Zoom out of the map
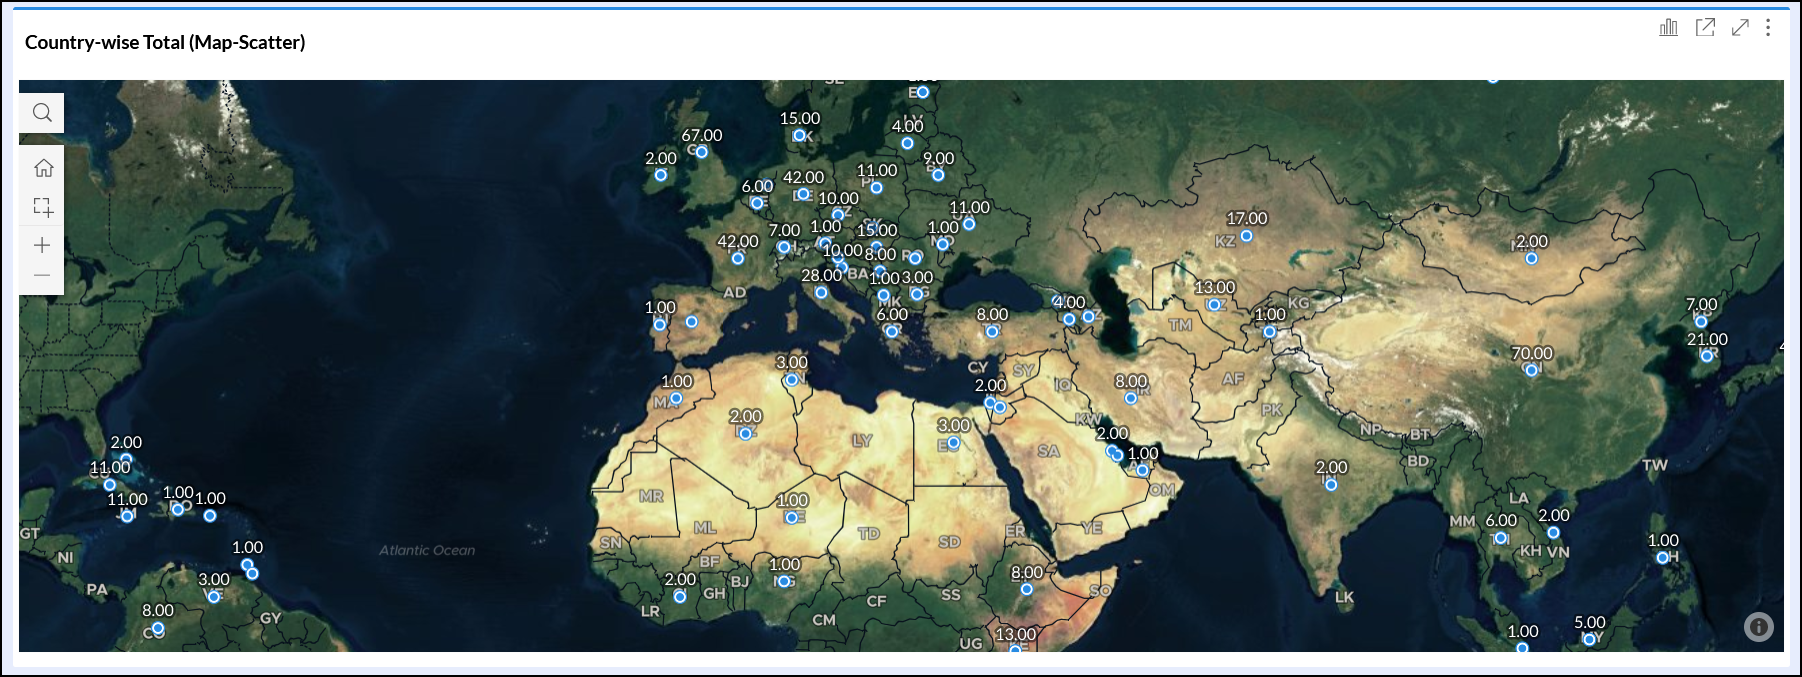The image size is (1802, 677). pyautogui.click(x=42, y=275)
